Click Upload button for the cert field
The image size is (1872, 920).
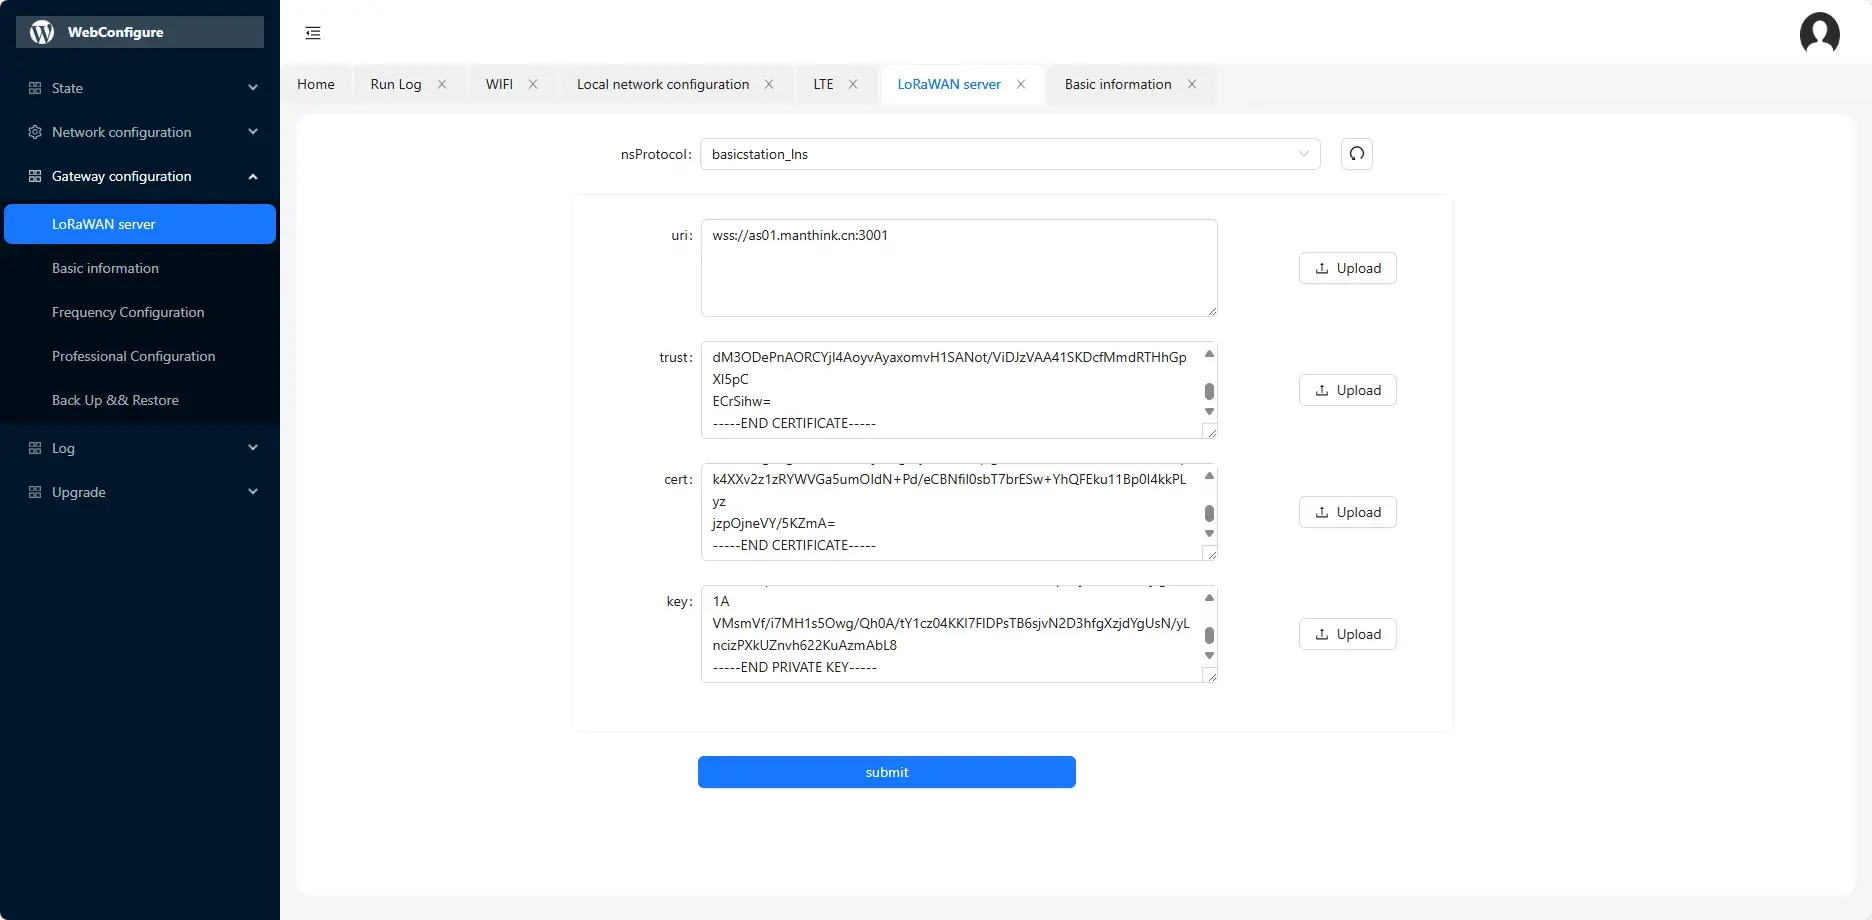pyautogui.click(x=1347, y=512)
